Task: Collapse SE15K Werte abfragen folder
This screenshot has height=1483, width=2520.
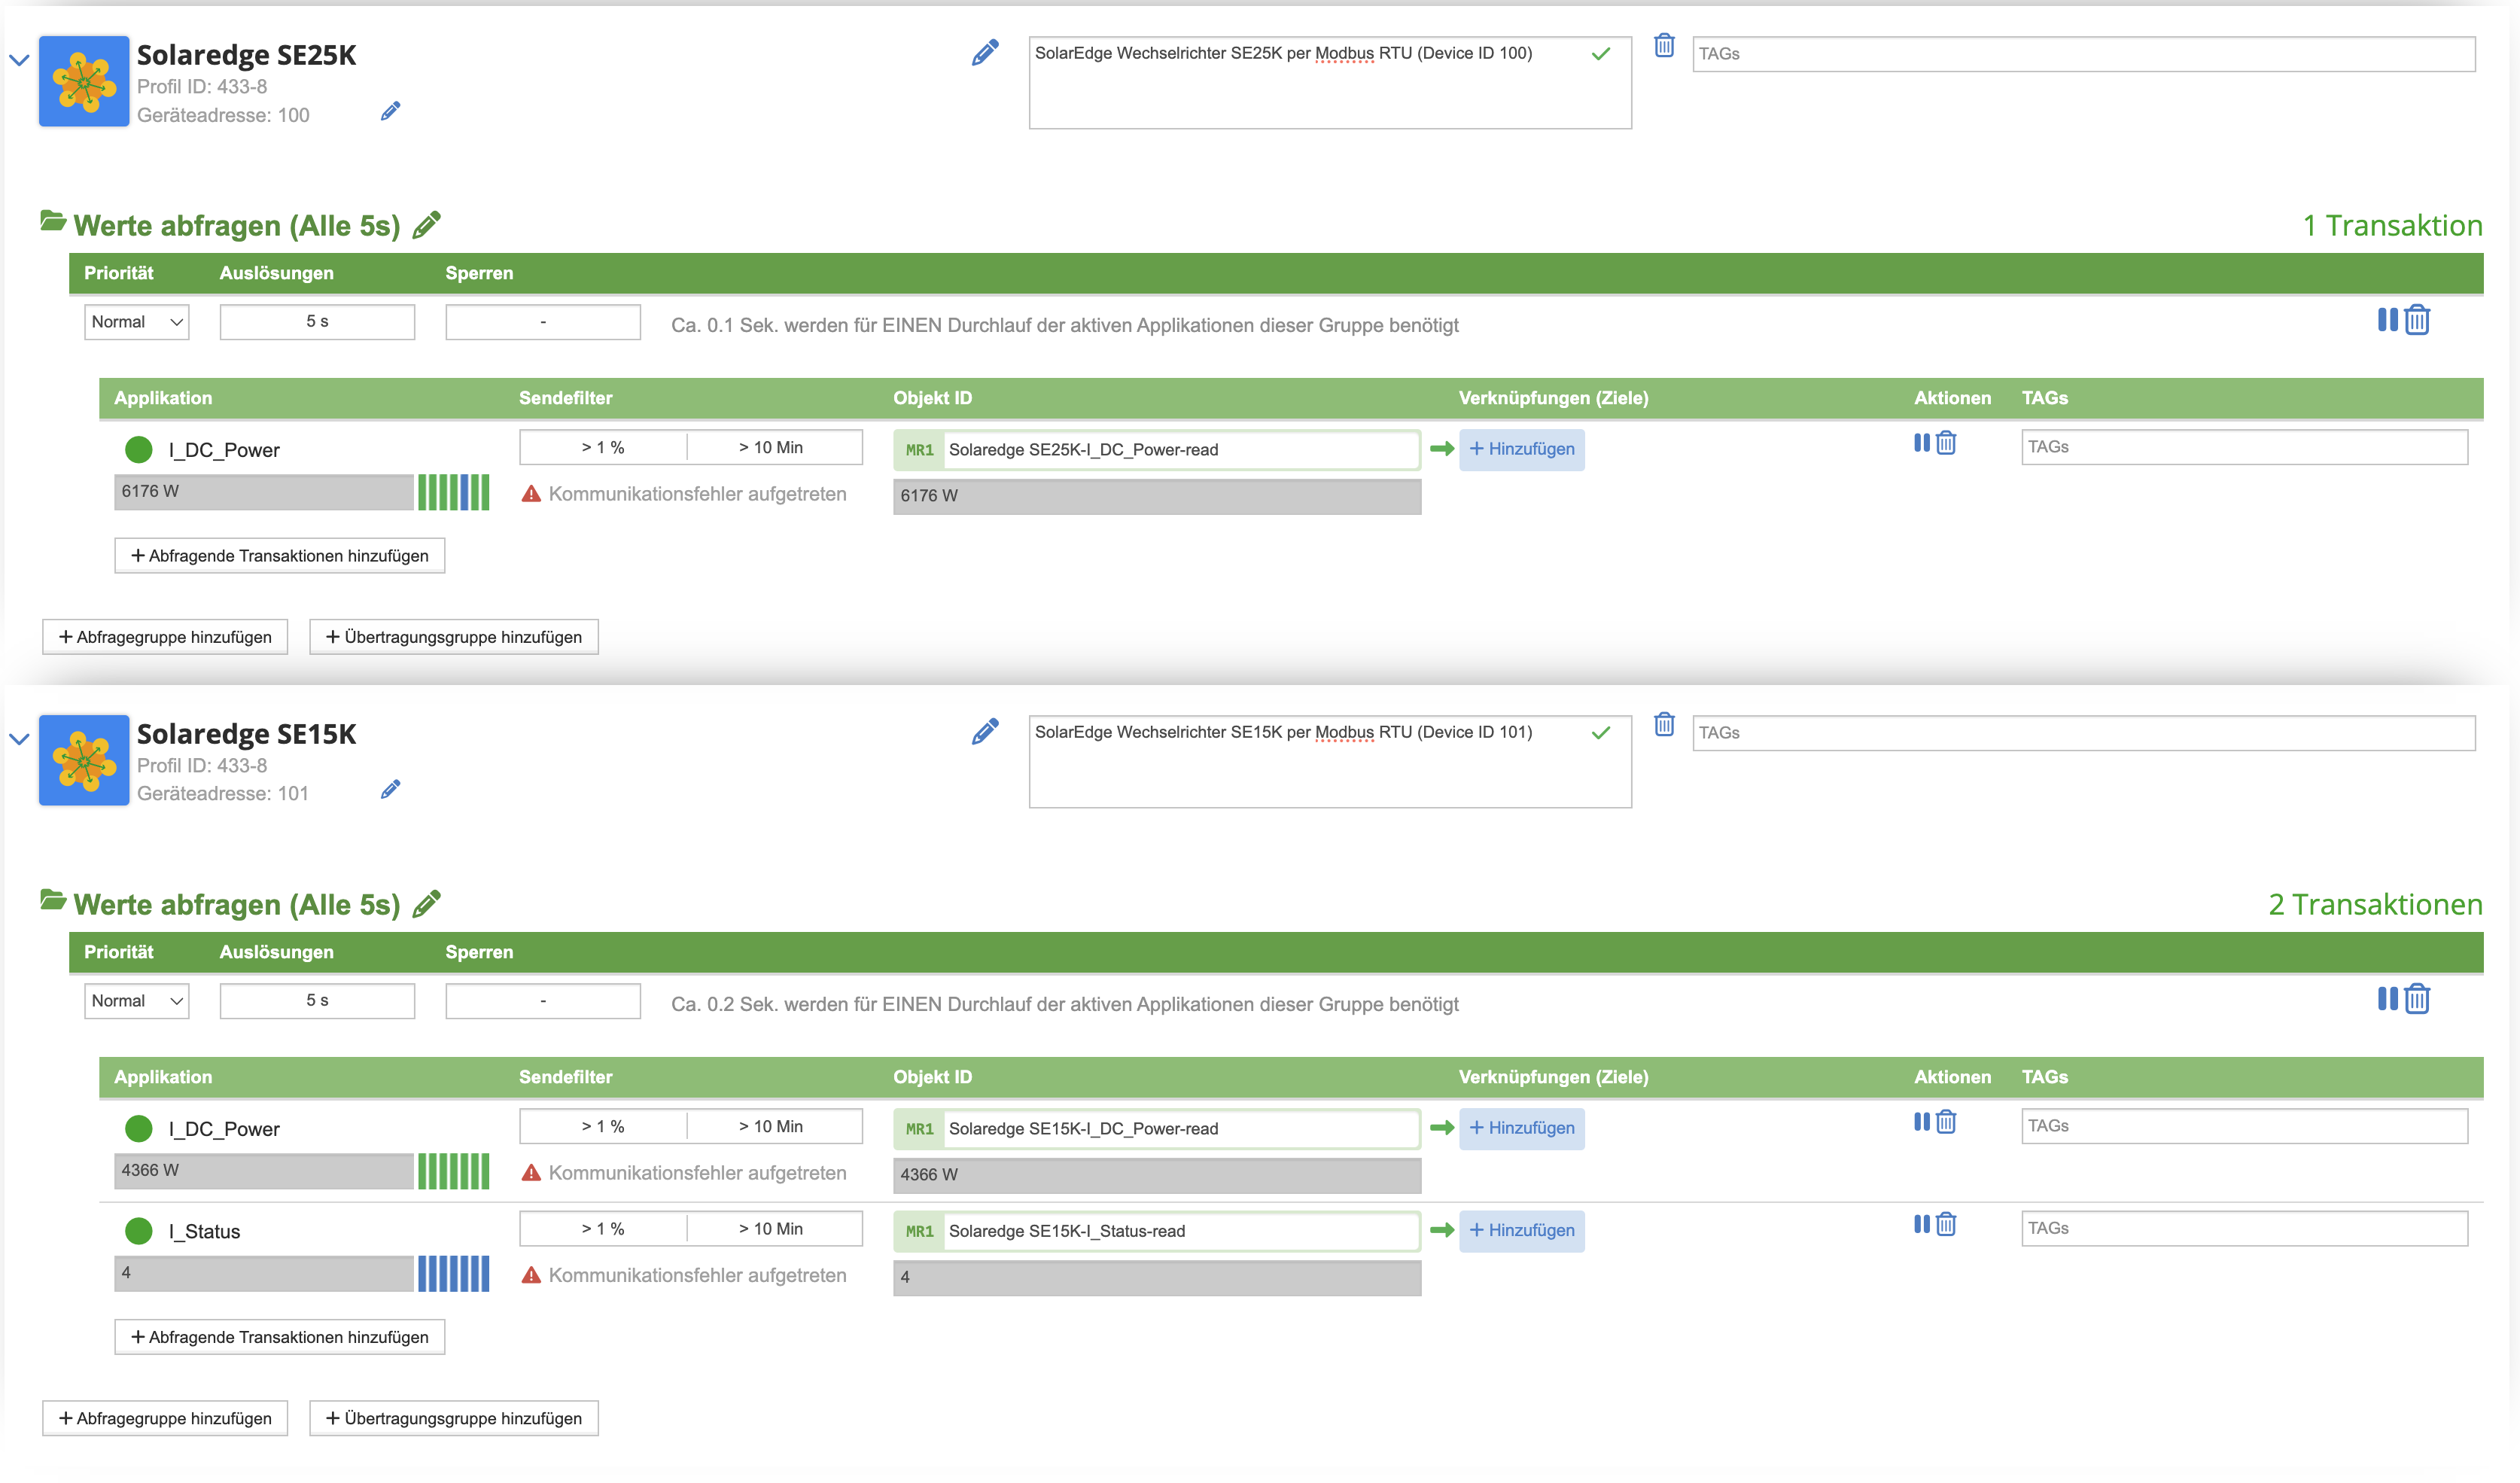Action: click(53, 900)
